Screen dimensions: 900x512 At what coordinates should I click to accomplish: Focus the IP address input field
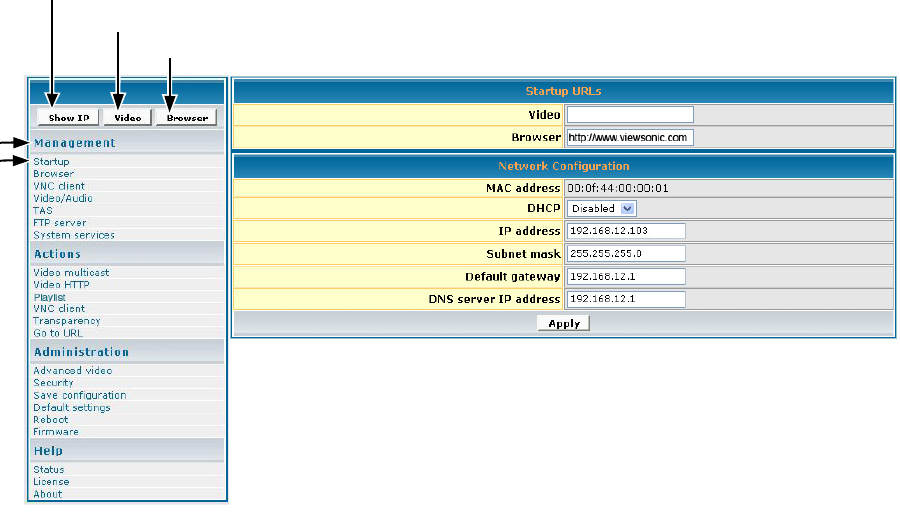[x=626, y=231]
